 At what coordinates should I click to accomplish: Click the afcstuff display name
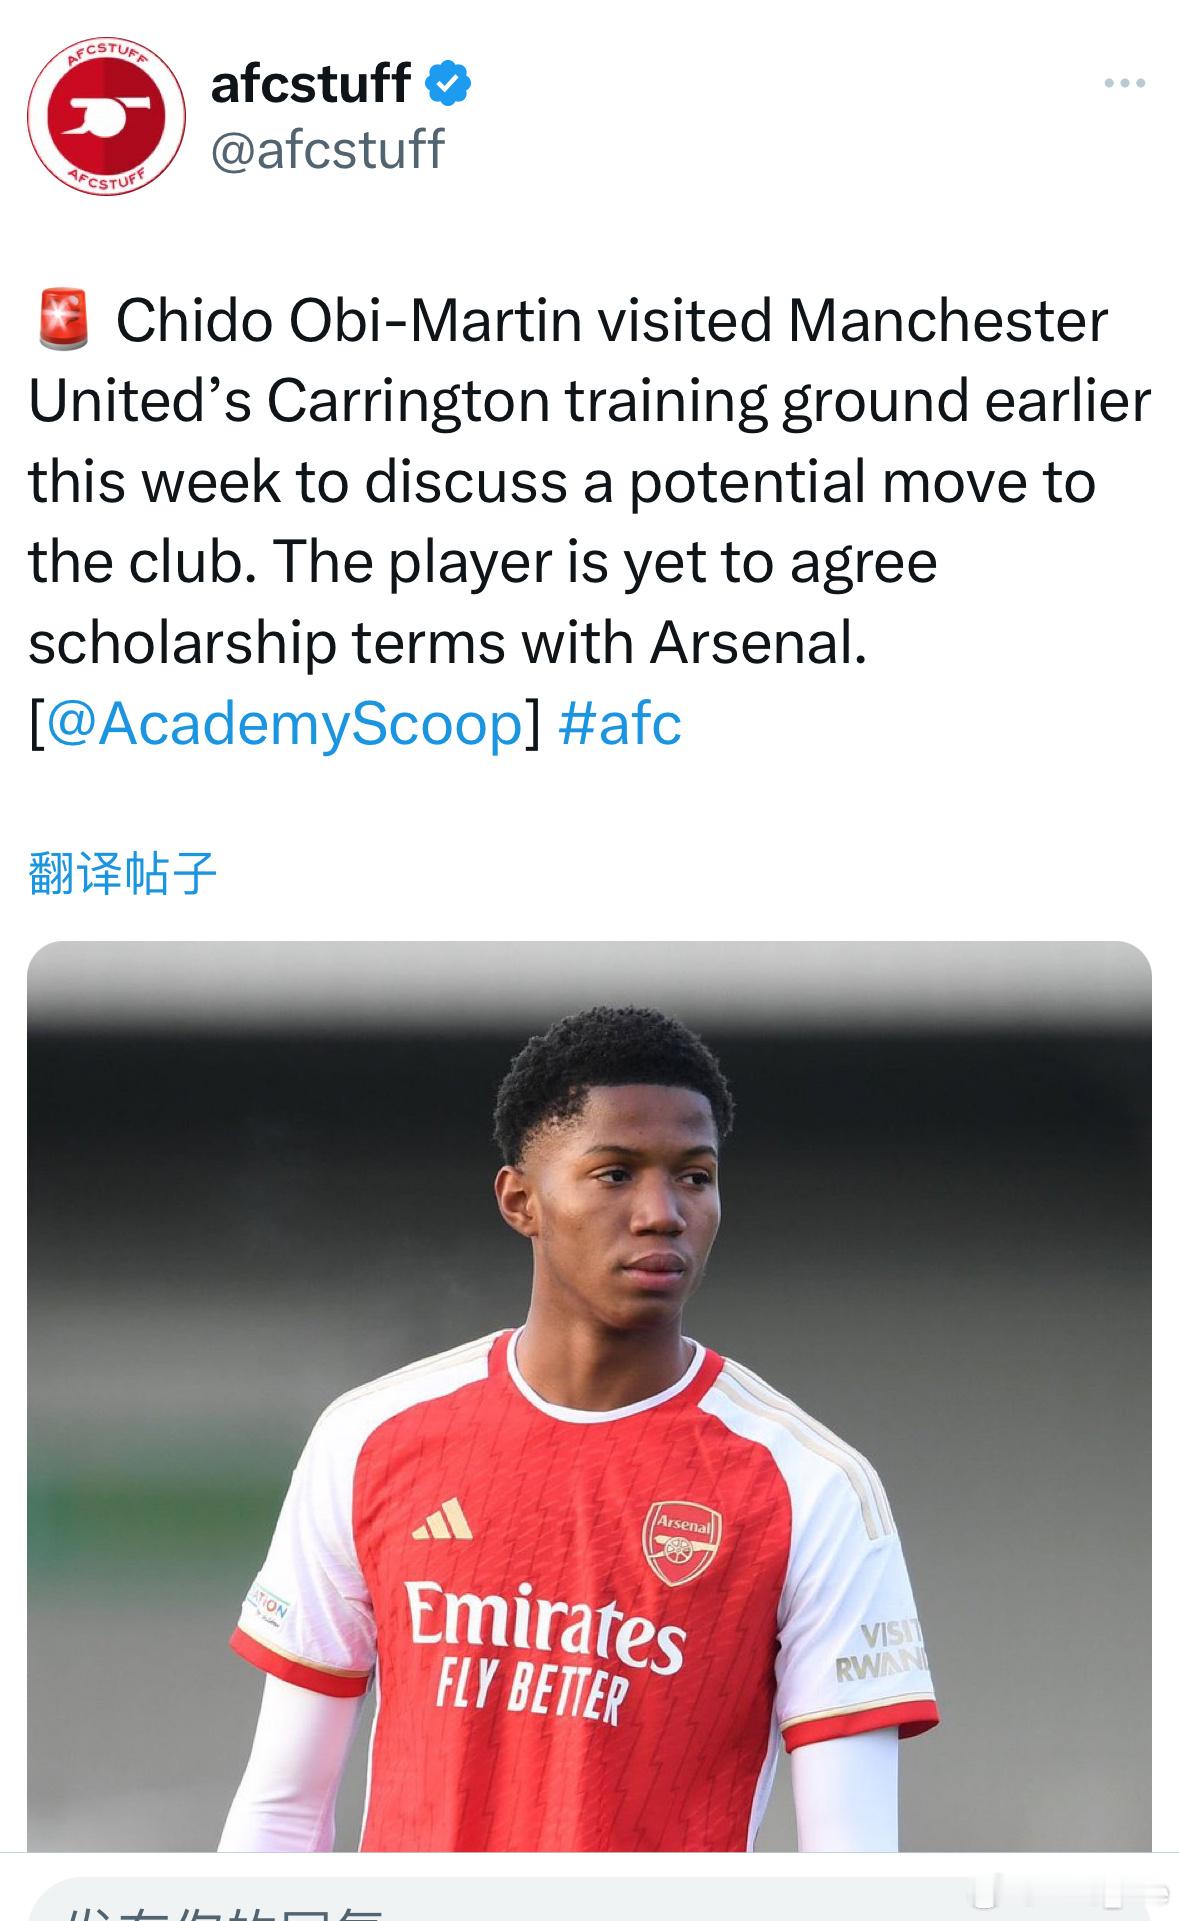(310, 83)
